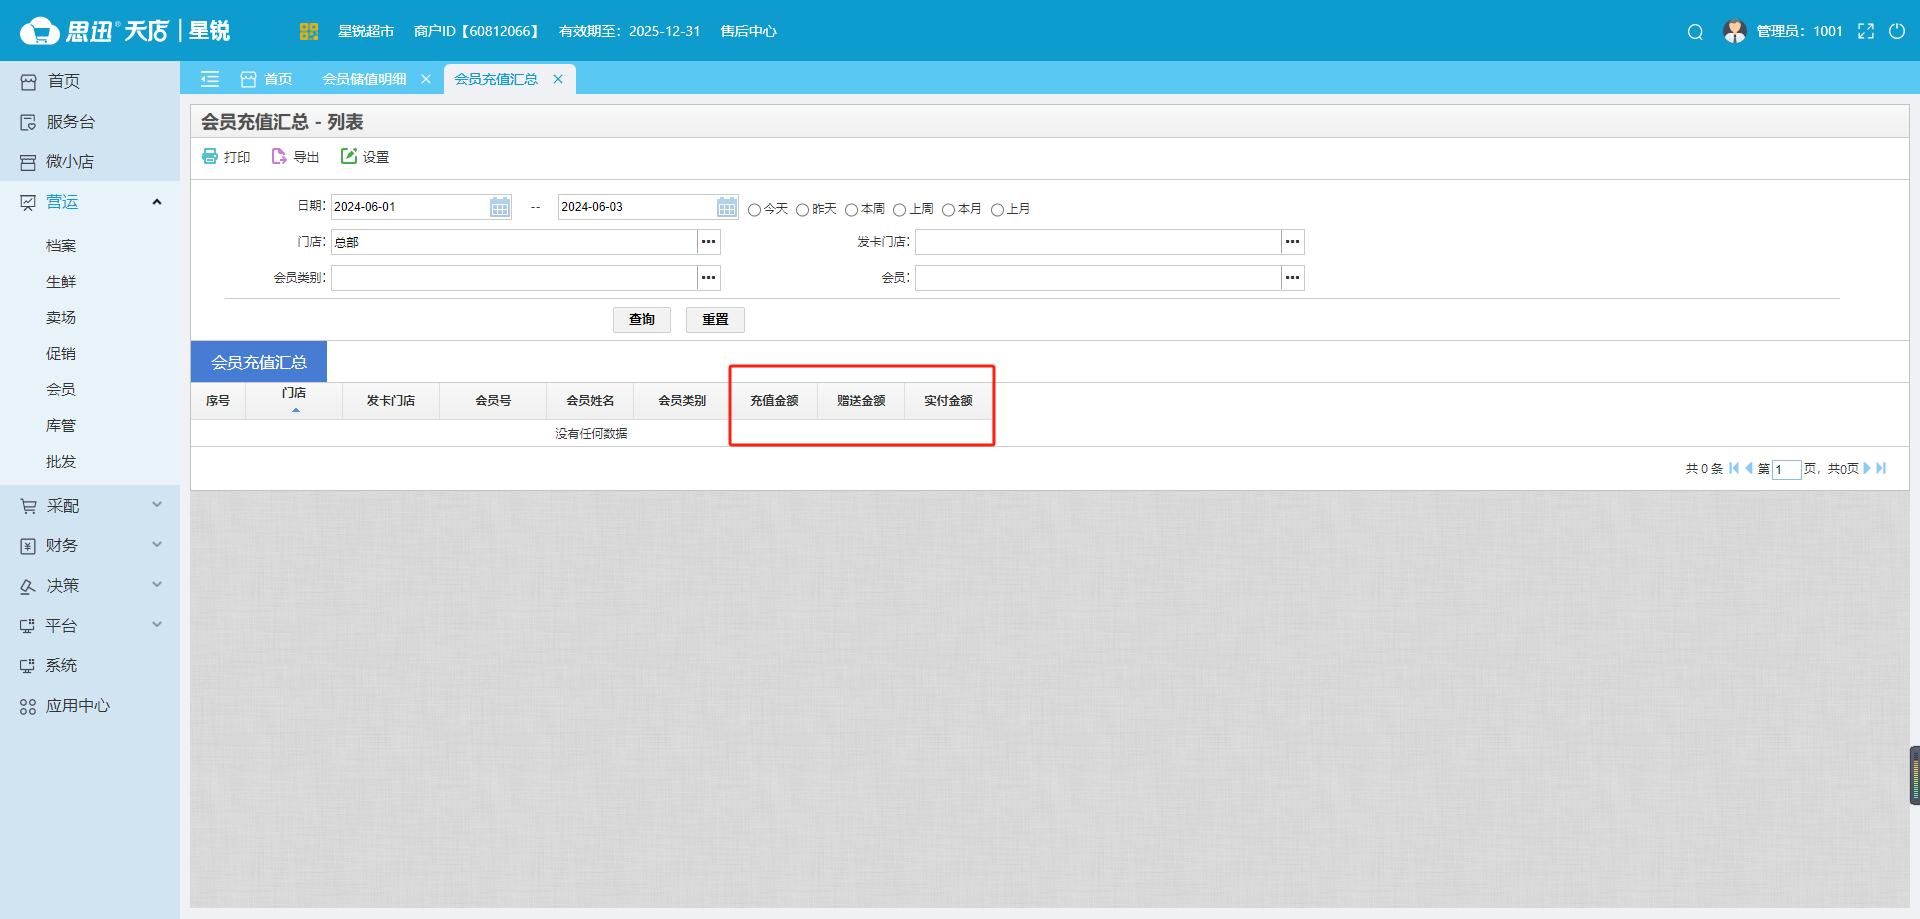Click the print icon in toolbar
The image size is (1920, 919).
[x=210, y=156]
